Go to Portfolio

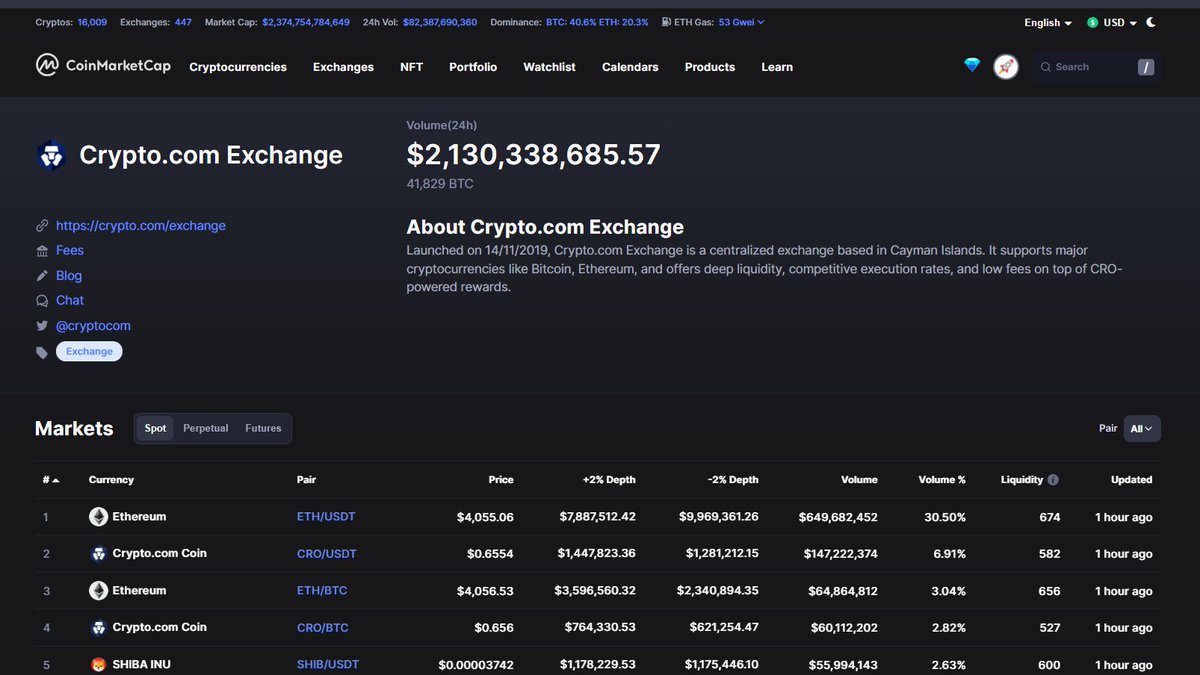click(473, 67)
